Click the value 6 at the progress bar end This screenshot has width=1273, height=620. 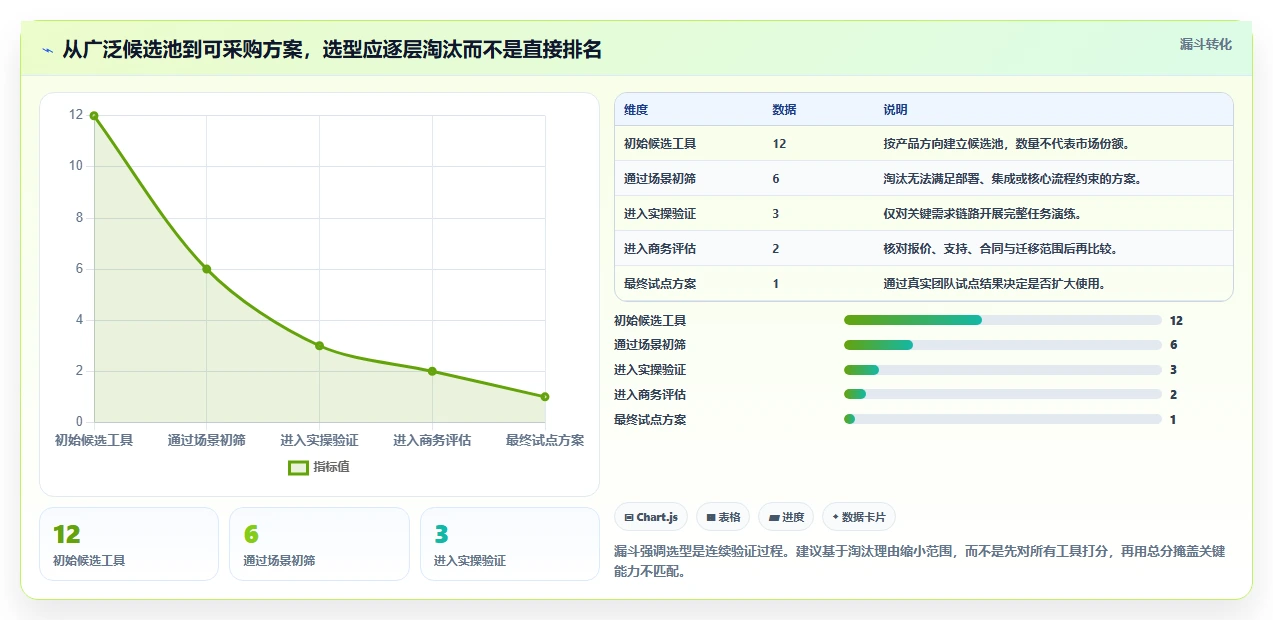[1174, 345]
